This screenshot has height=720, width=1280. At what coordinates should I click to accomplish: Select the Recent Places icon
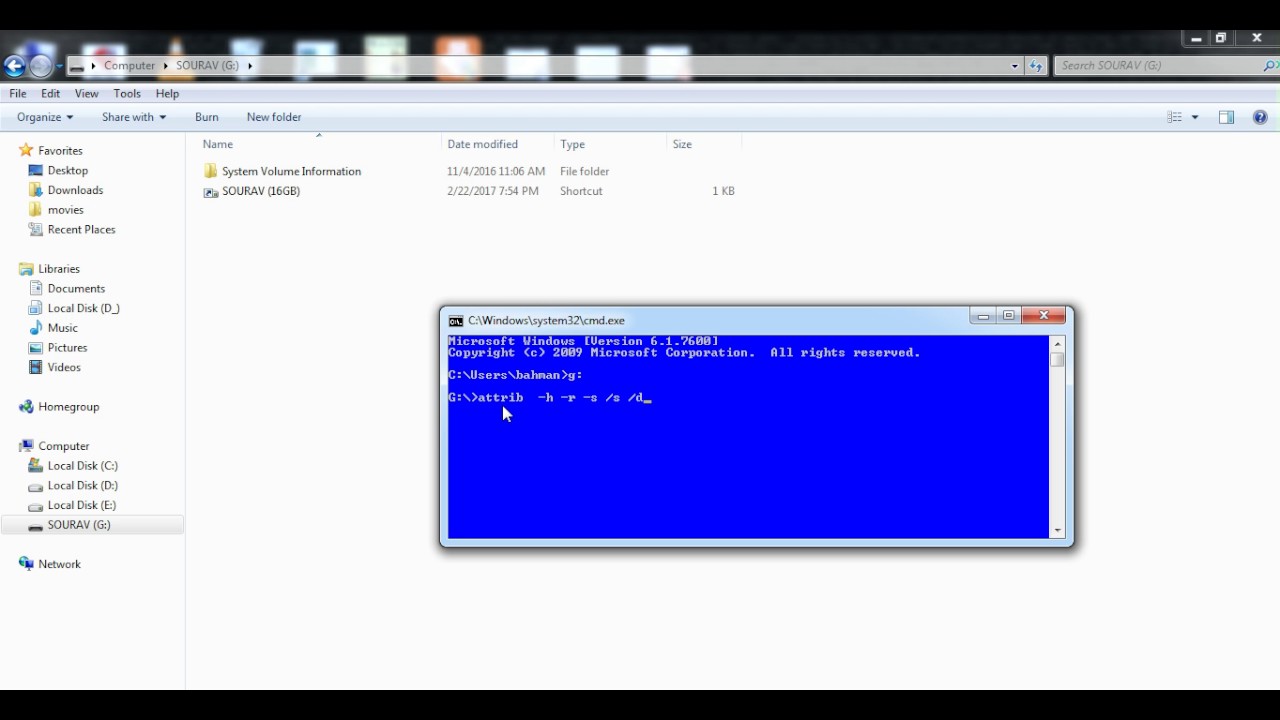point(36,229)
